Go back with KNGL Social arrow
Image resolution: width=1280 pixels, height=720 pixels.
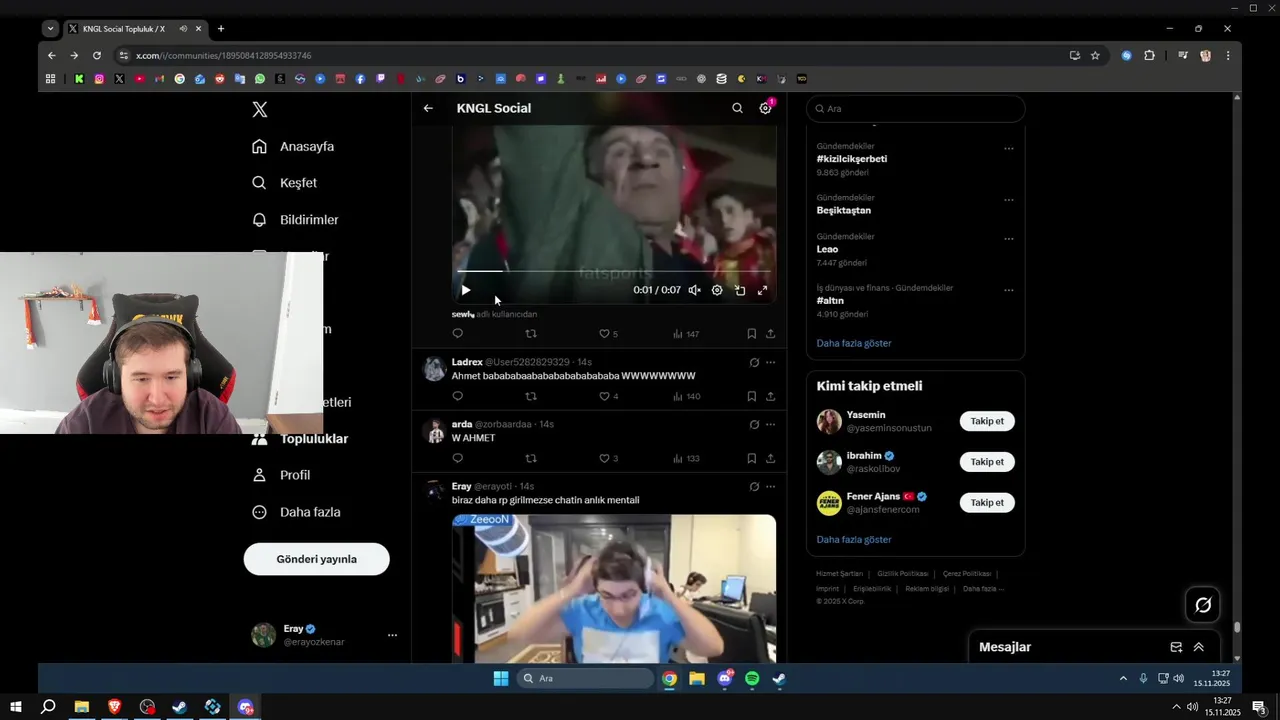pos(428,108)
